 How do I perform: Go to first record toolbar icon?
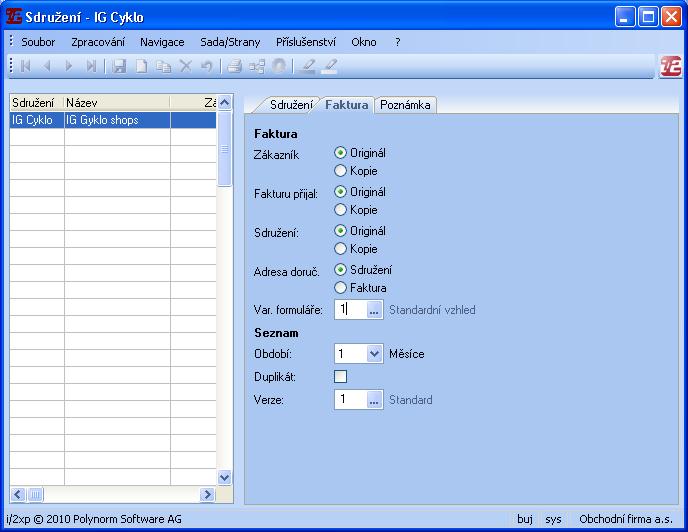coord(26,66)
